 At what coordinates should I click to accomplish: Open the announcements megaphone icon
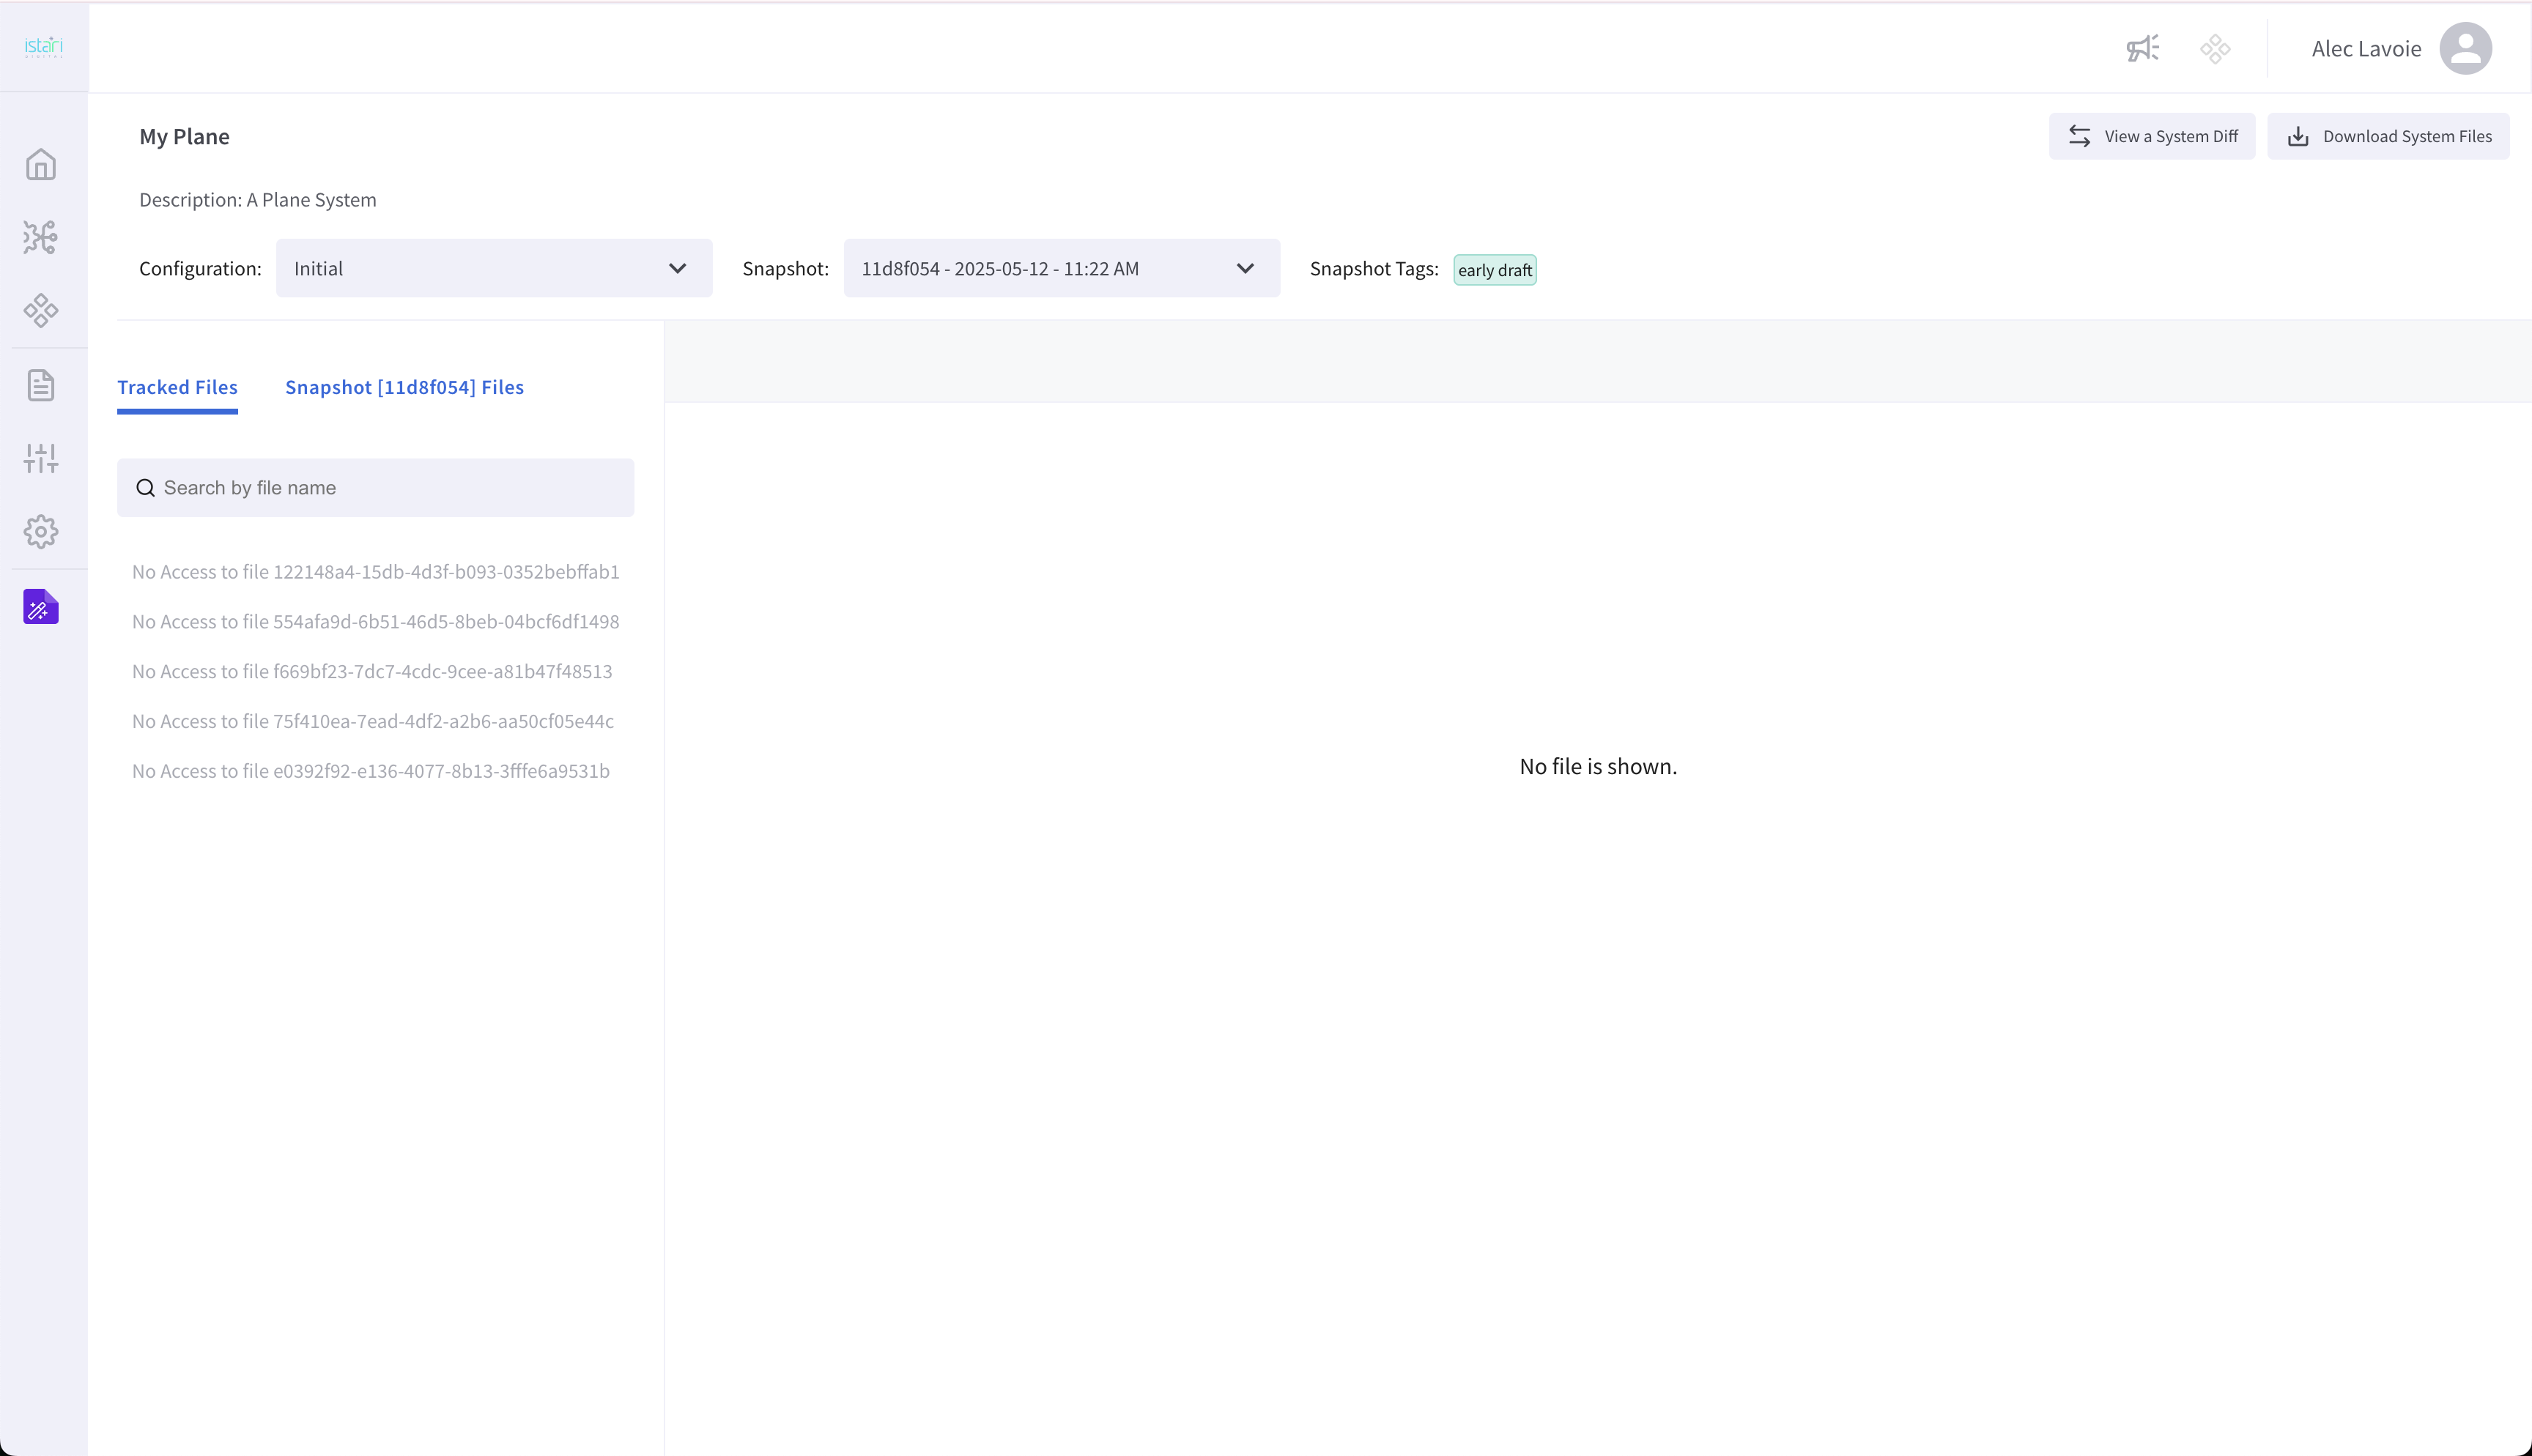click(2142, 48)
